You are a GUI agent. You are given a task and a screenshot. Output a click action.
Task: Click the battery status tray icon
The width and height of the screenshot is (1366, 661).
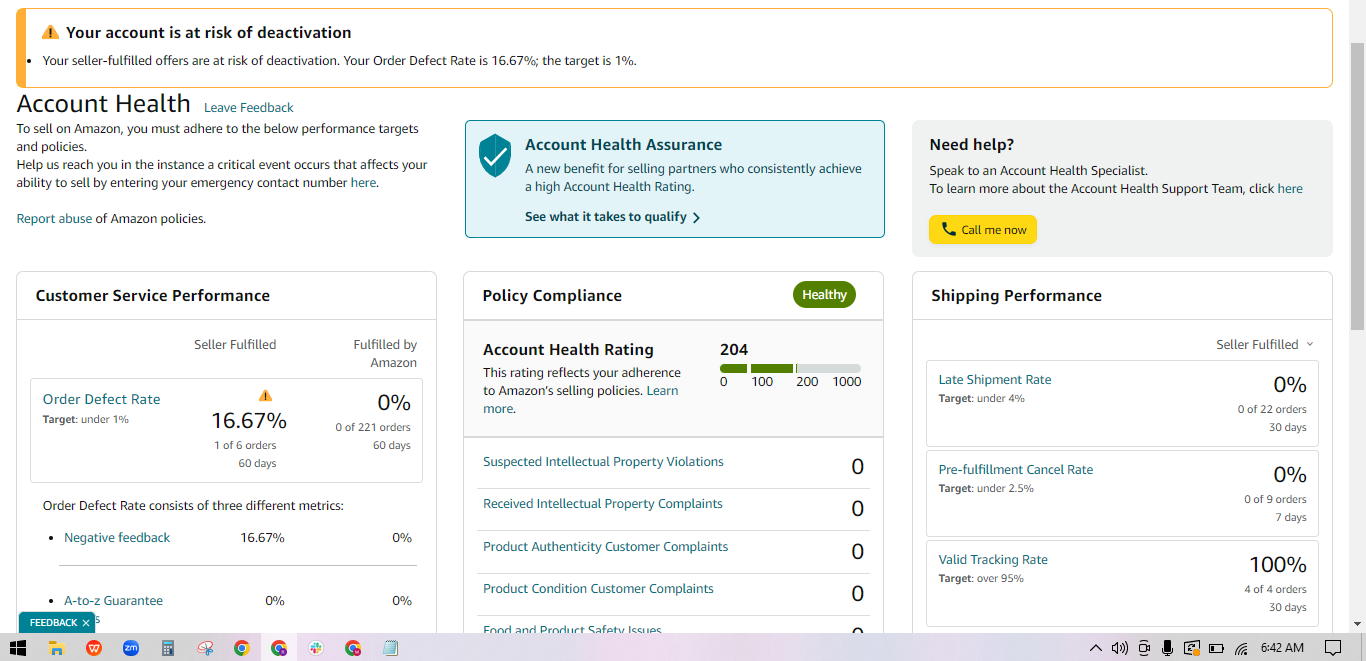pos(1216,648)
